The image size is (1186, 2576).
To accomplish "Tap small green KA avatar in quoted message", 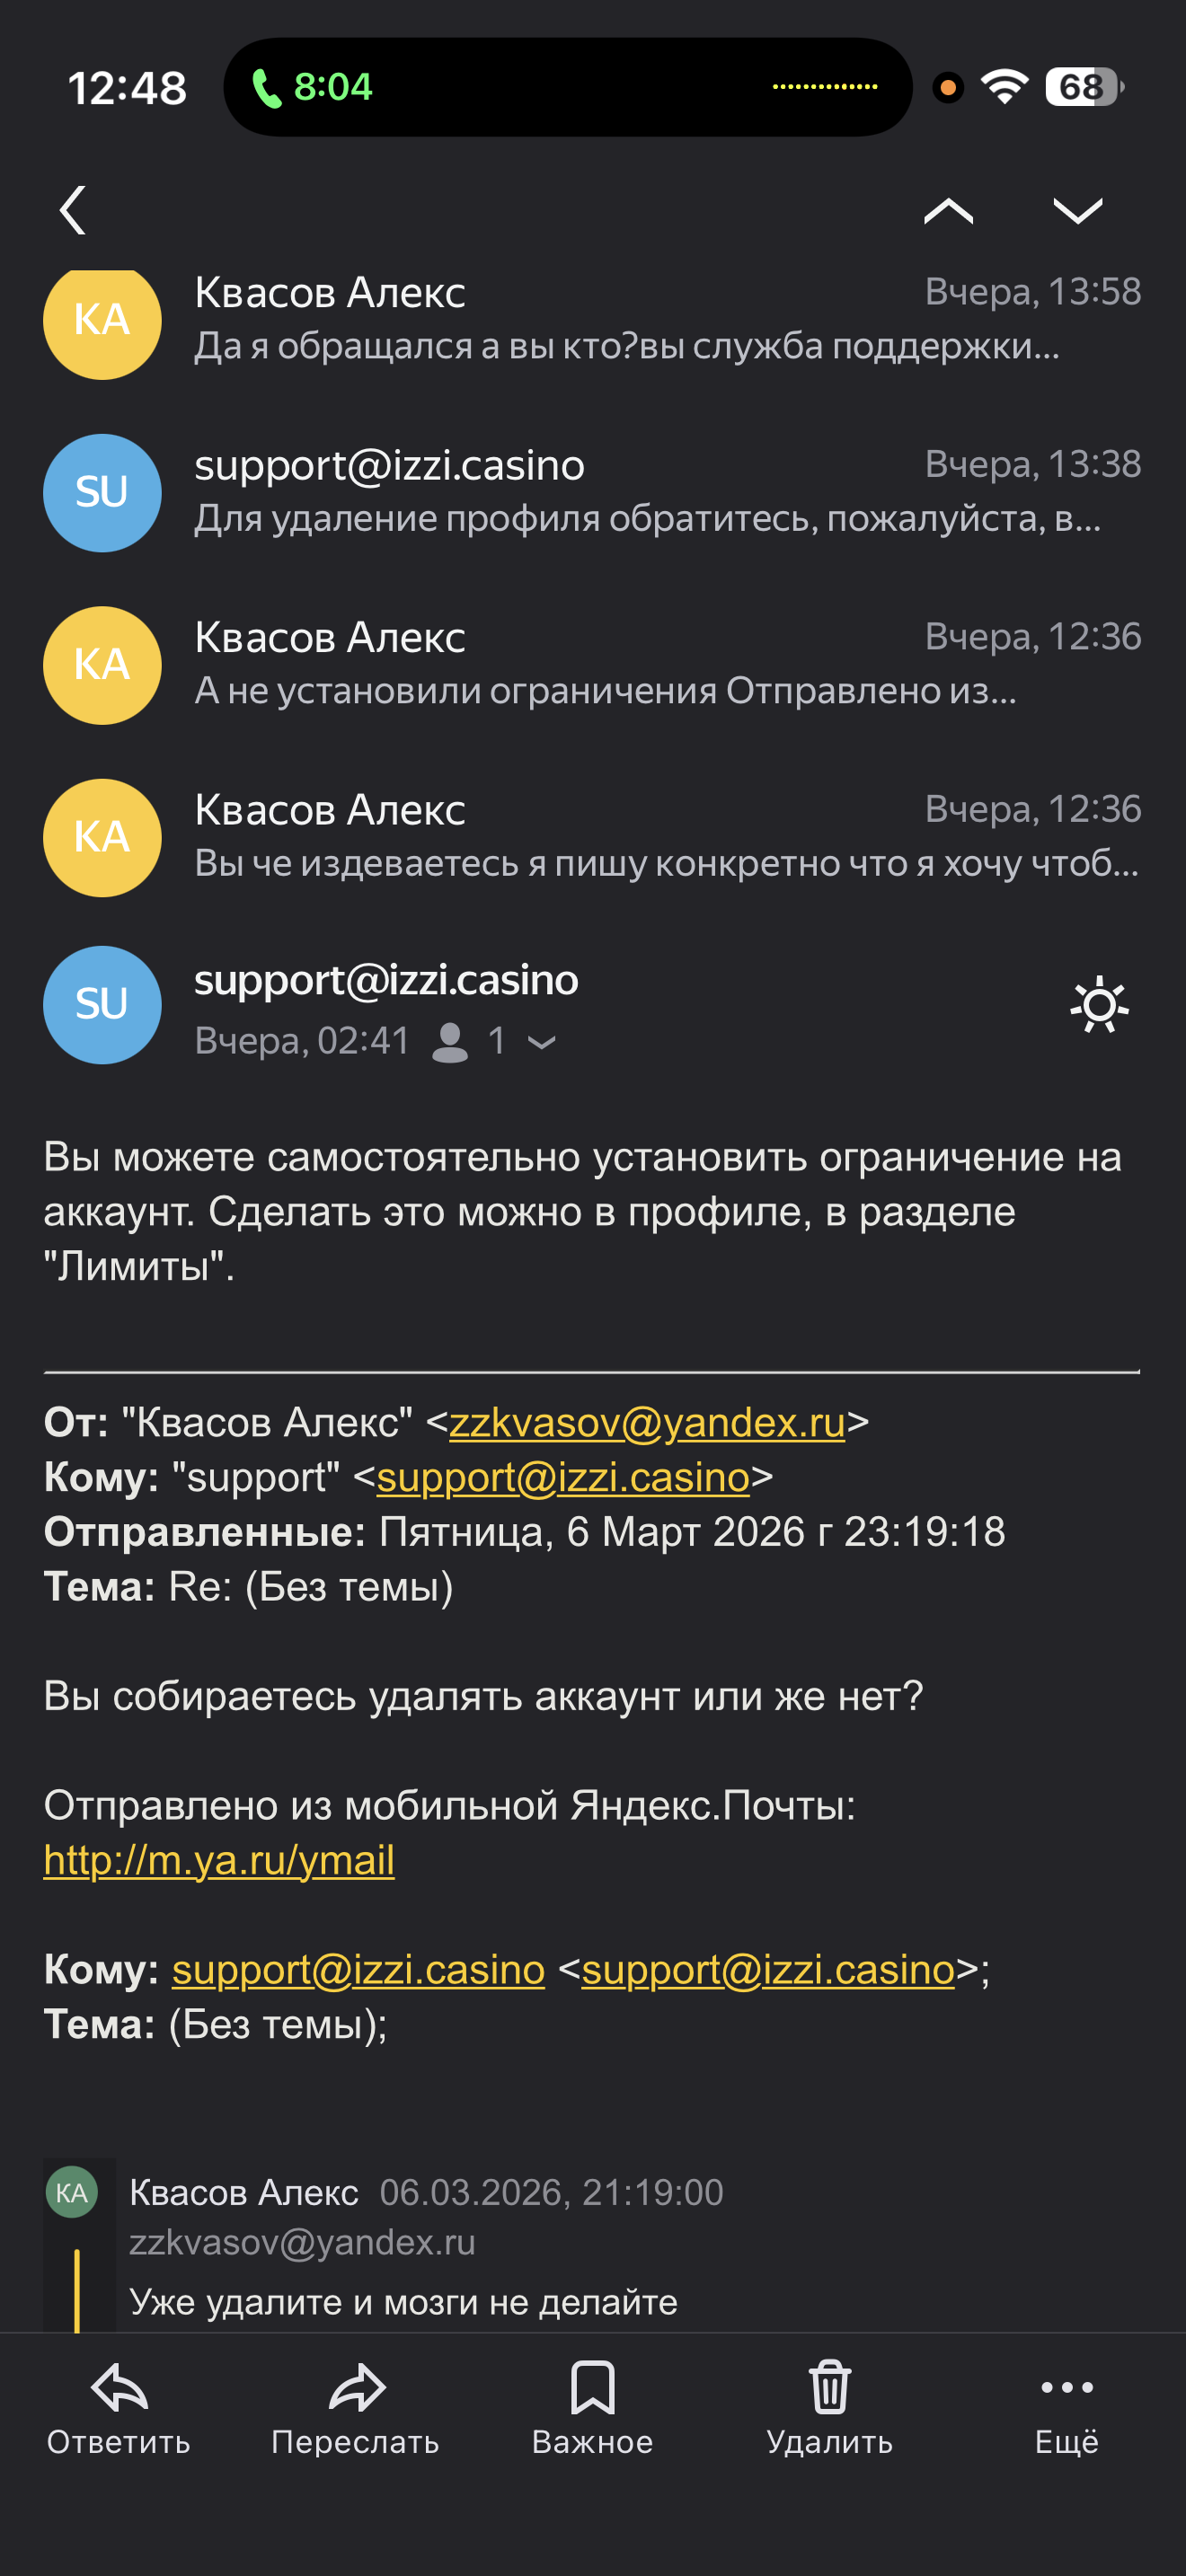I will pos(72,2192).
